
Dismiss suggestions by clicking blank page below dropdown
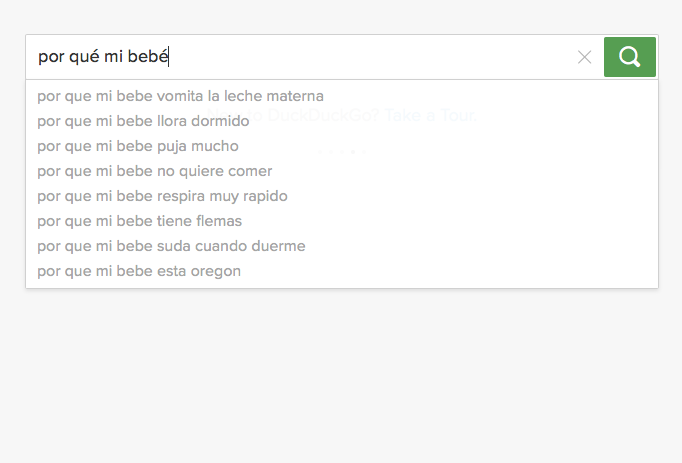pyautogui.click(x=341, y=374)
